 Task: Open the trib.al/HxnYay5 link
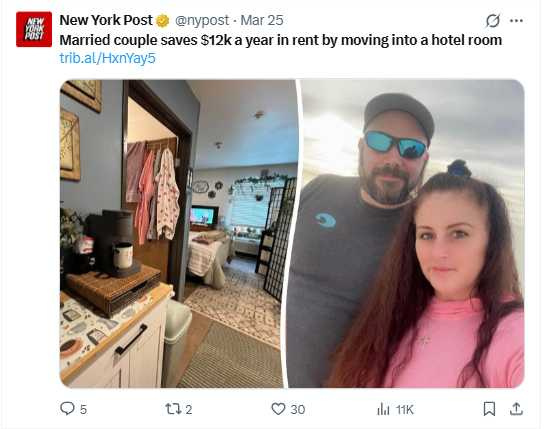107,58
